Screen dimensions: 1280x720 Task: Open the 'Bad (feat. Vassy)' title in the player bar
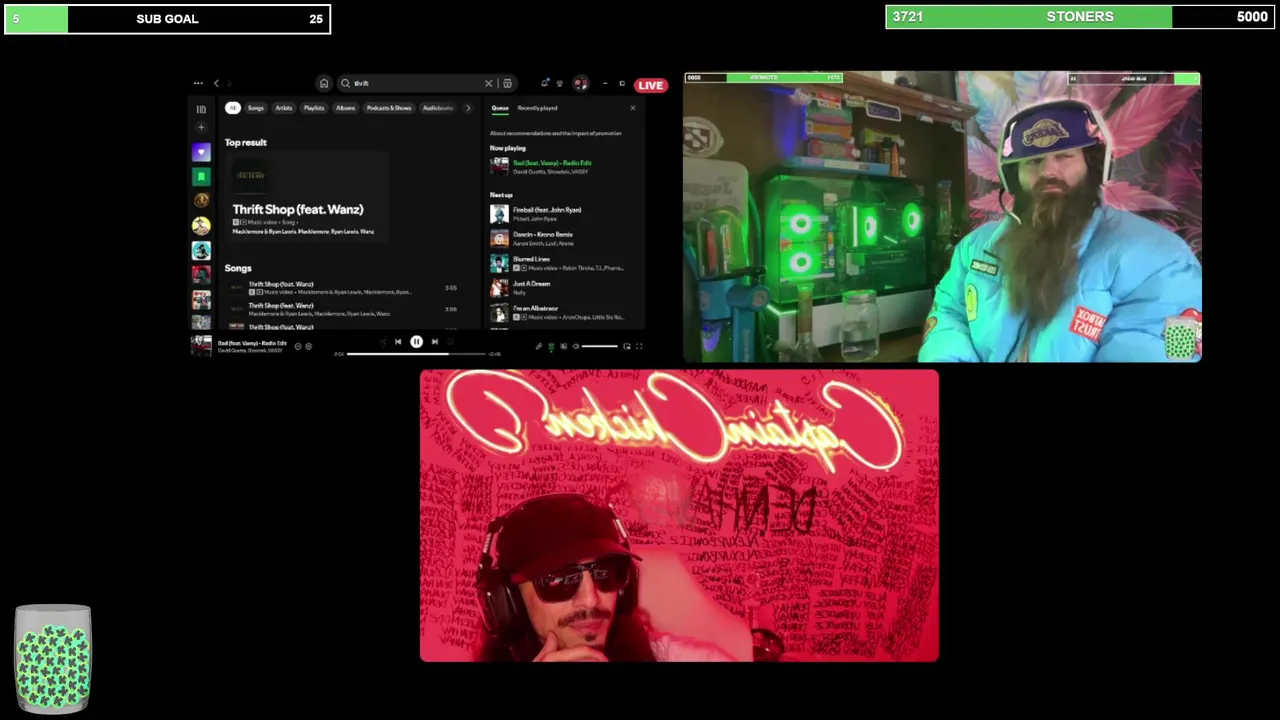tap(252, 343)
